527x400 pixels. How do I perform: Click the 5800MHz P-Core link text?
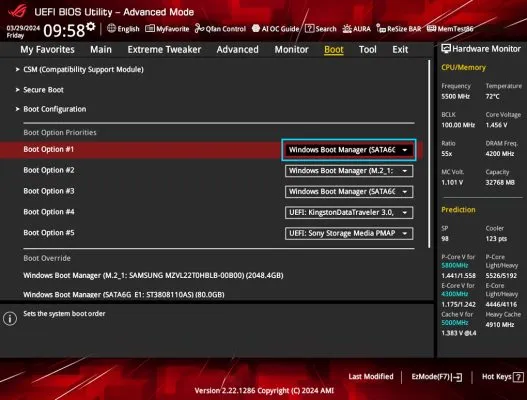coord(455,266)
